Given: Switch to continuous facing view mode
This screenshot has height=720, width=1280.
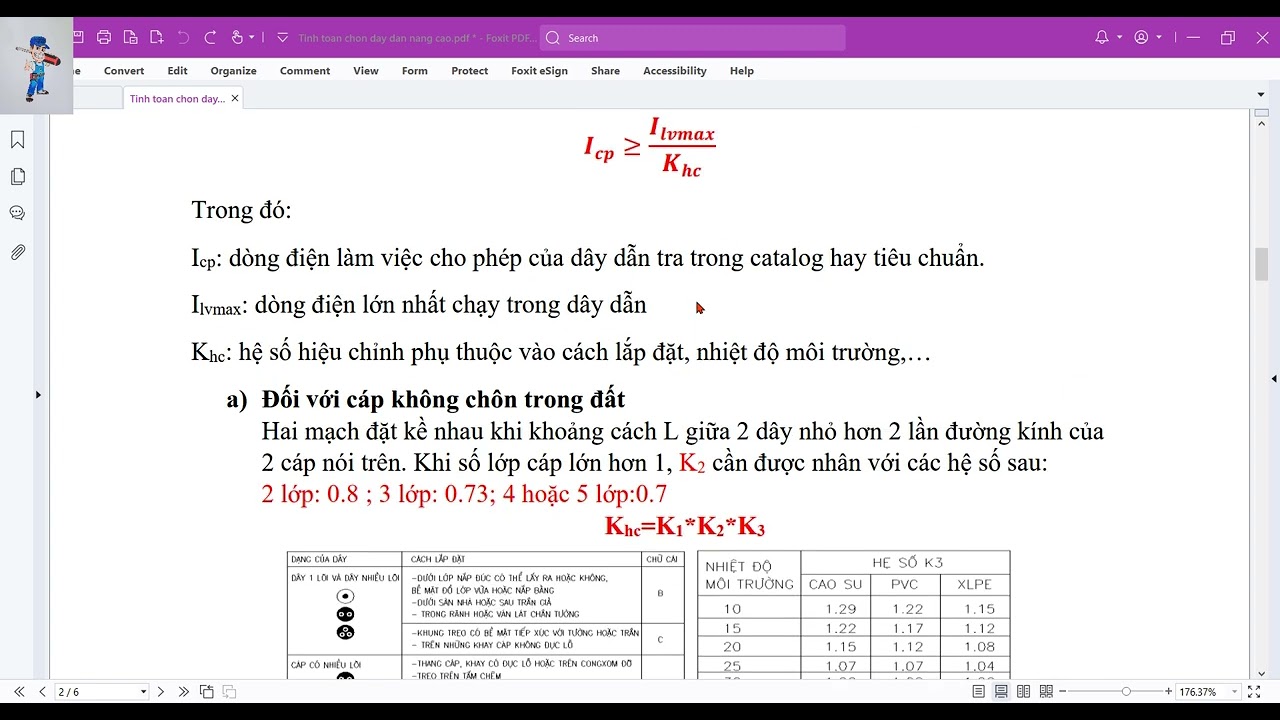Looking at the screenshot, I should click(x=1046, y=691).
